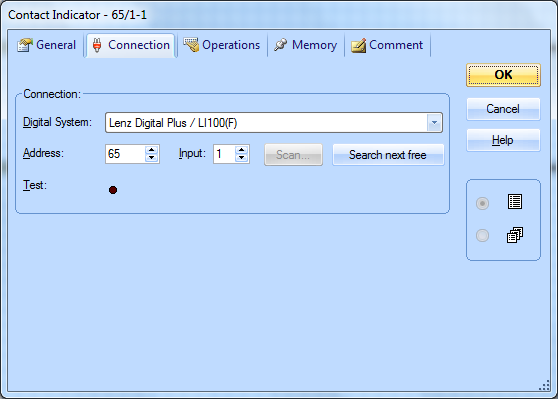Switch to the Operations tab
558x399 pixels.
tap(222, 45)
